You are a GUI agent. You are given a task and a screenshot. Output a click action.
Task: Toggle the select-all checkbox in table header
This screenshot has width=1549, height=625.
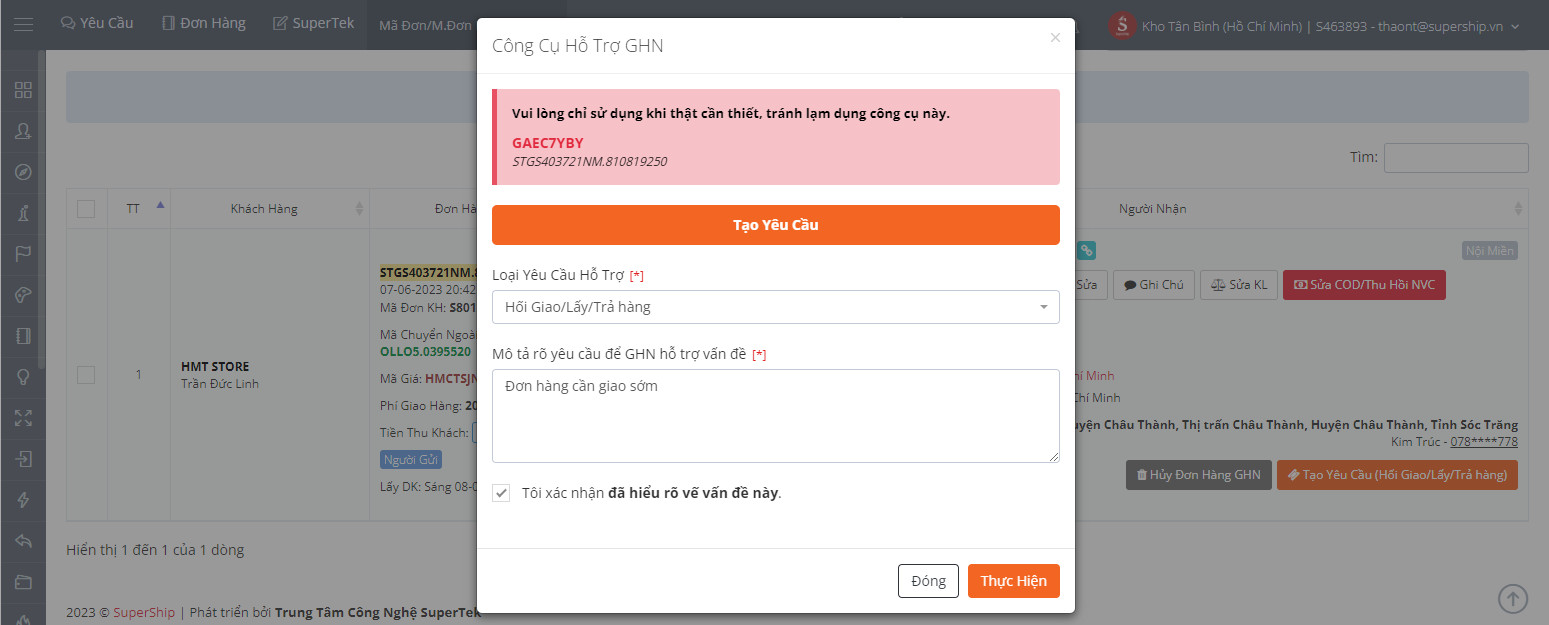[x=86, y=208]
